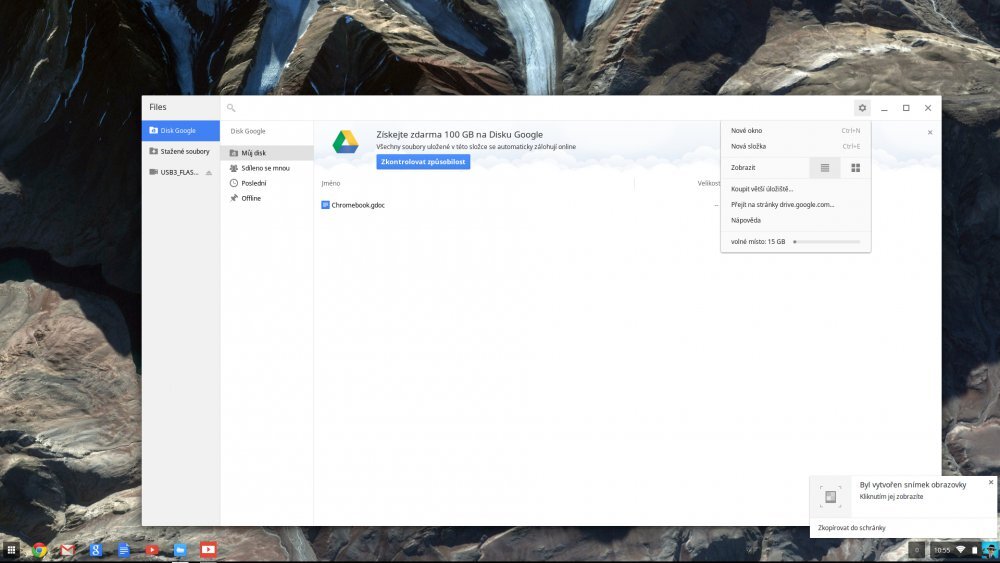1000x563 pixels.
Task: Click the free space usage bar
Action: 827,242
